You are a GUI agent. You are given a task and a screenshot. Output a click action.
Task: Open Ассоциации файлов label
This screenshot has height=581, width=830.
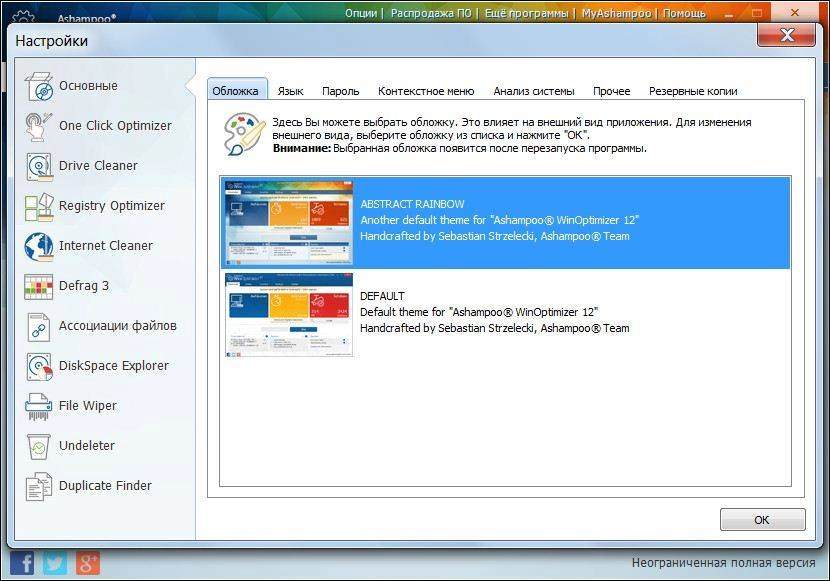(118, 326)
